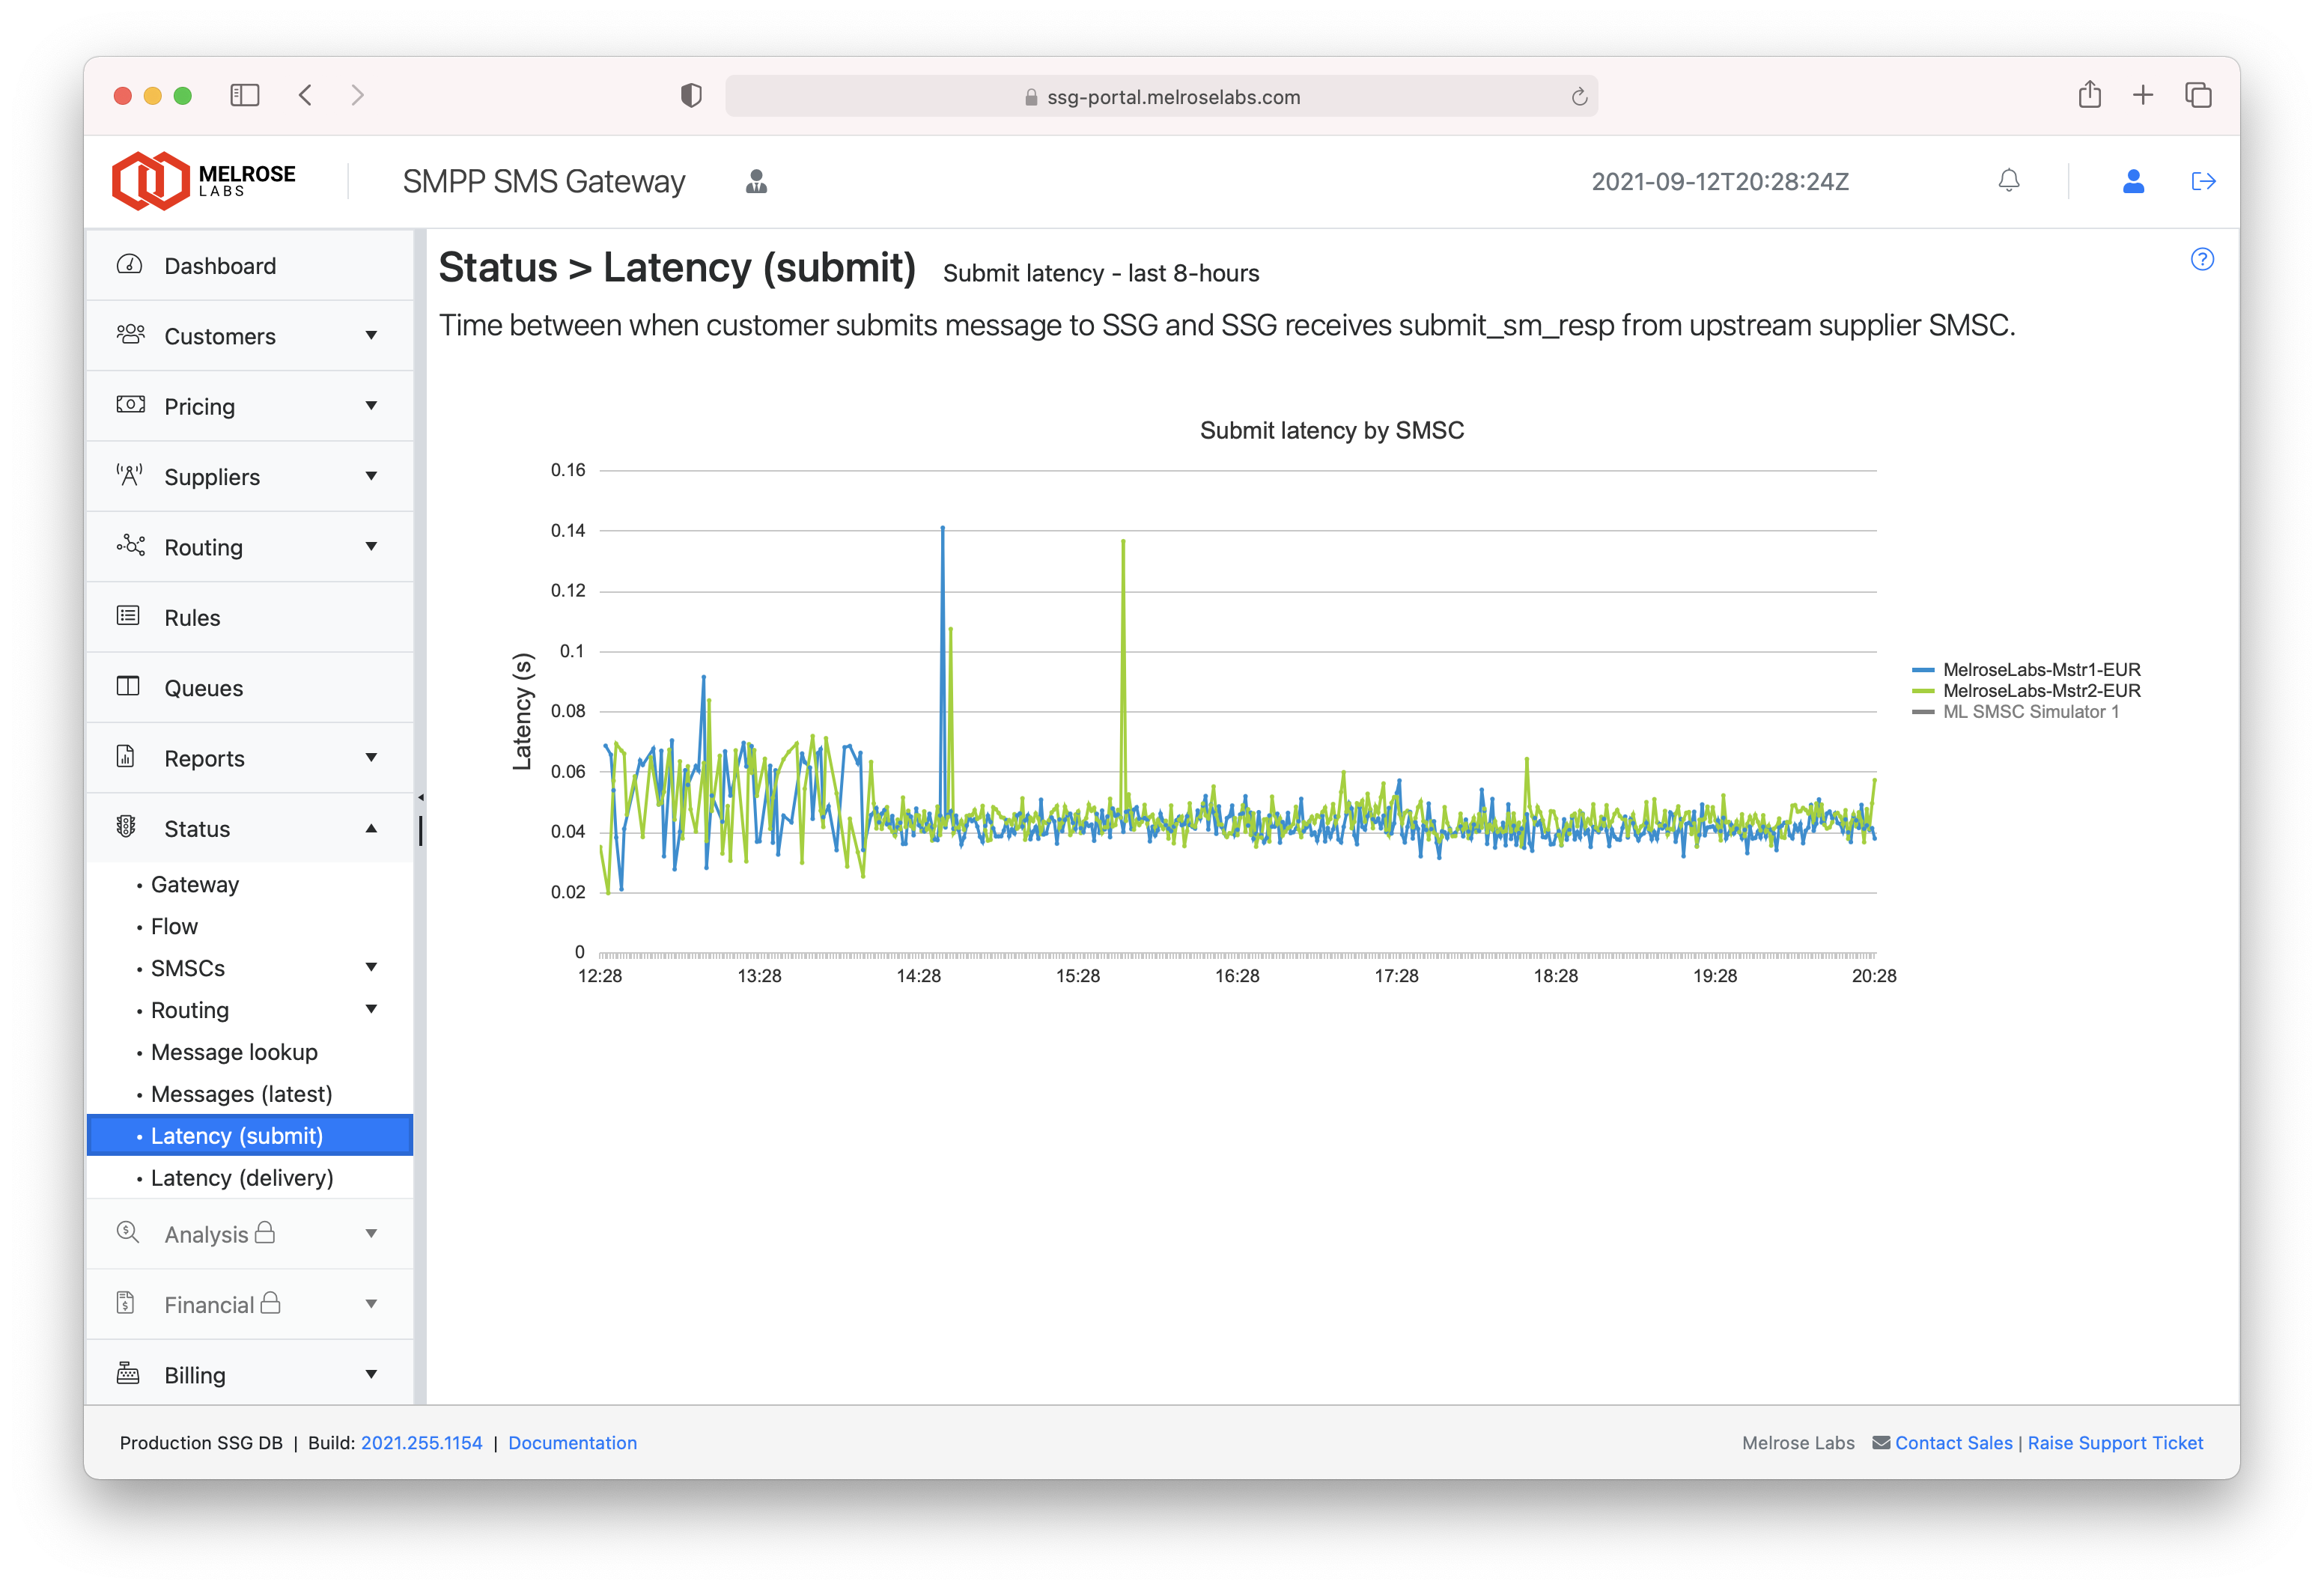
Task: Reload the page with refresh icon
Action: coord(1579,97)
